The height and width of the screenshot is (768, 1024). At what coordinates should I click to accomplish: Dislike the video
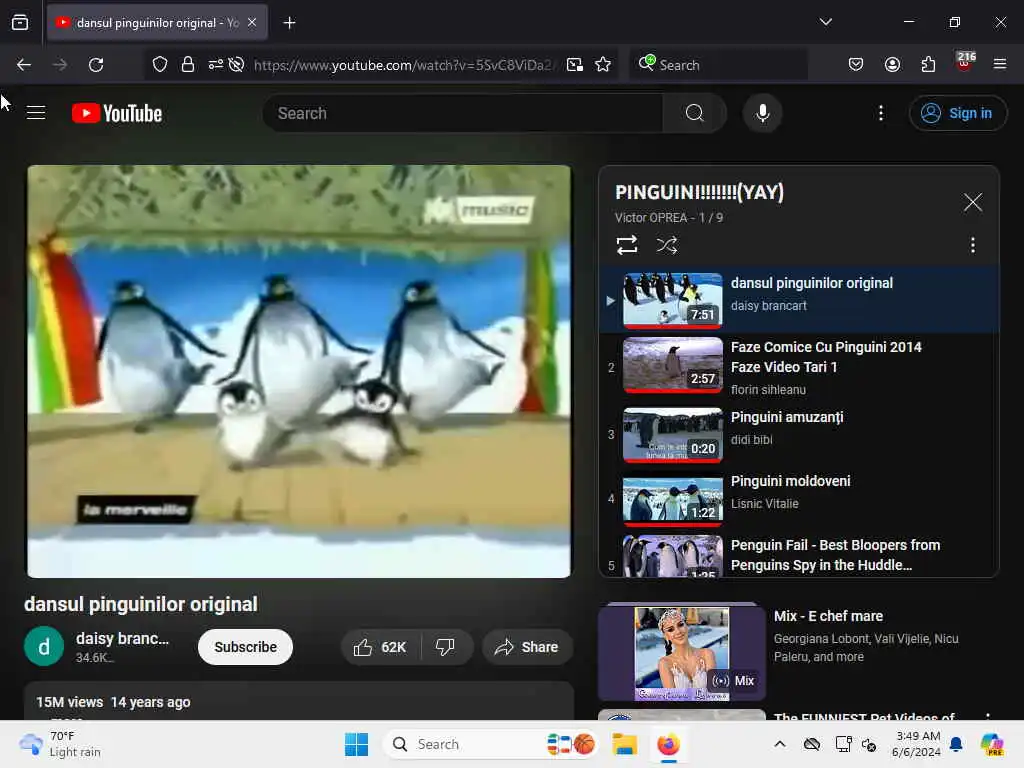[445, 647]
